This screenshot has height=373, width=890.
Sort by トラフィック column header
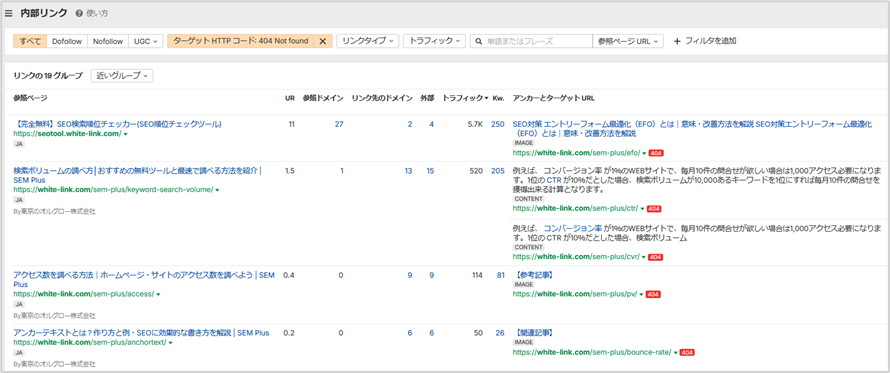(x=465, y=98)
